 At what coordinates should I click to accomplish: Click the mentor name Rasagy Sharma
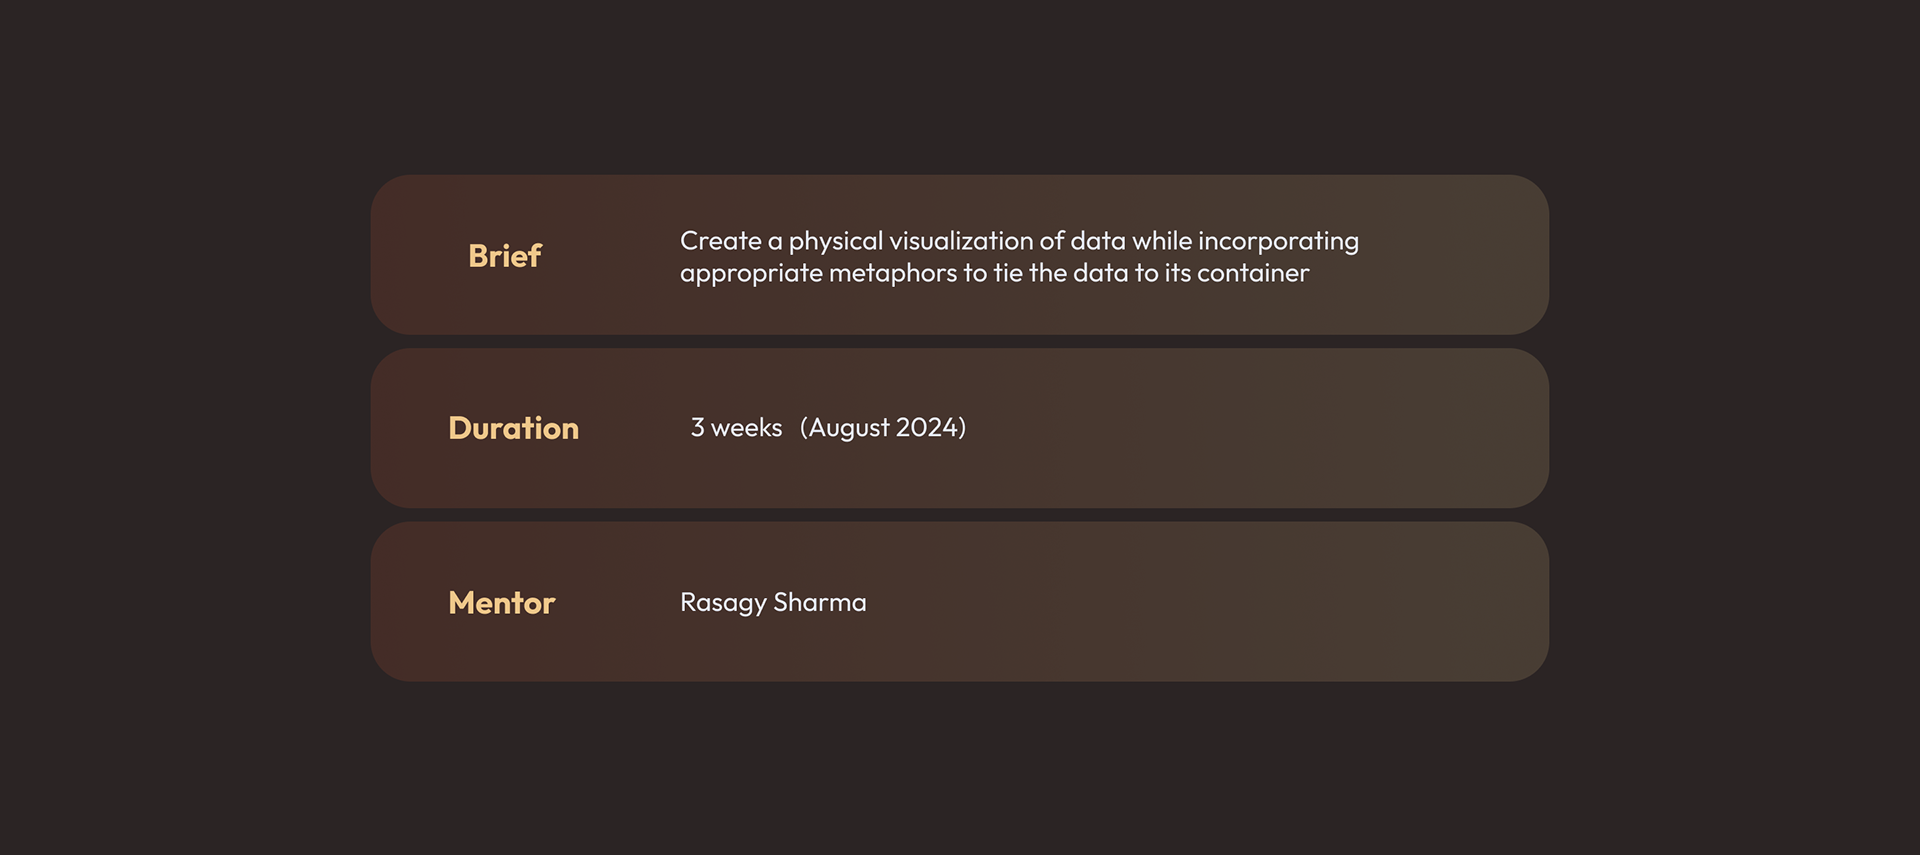pyautogui.click(x=773, y=602)
